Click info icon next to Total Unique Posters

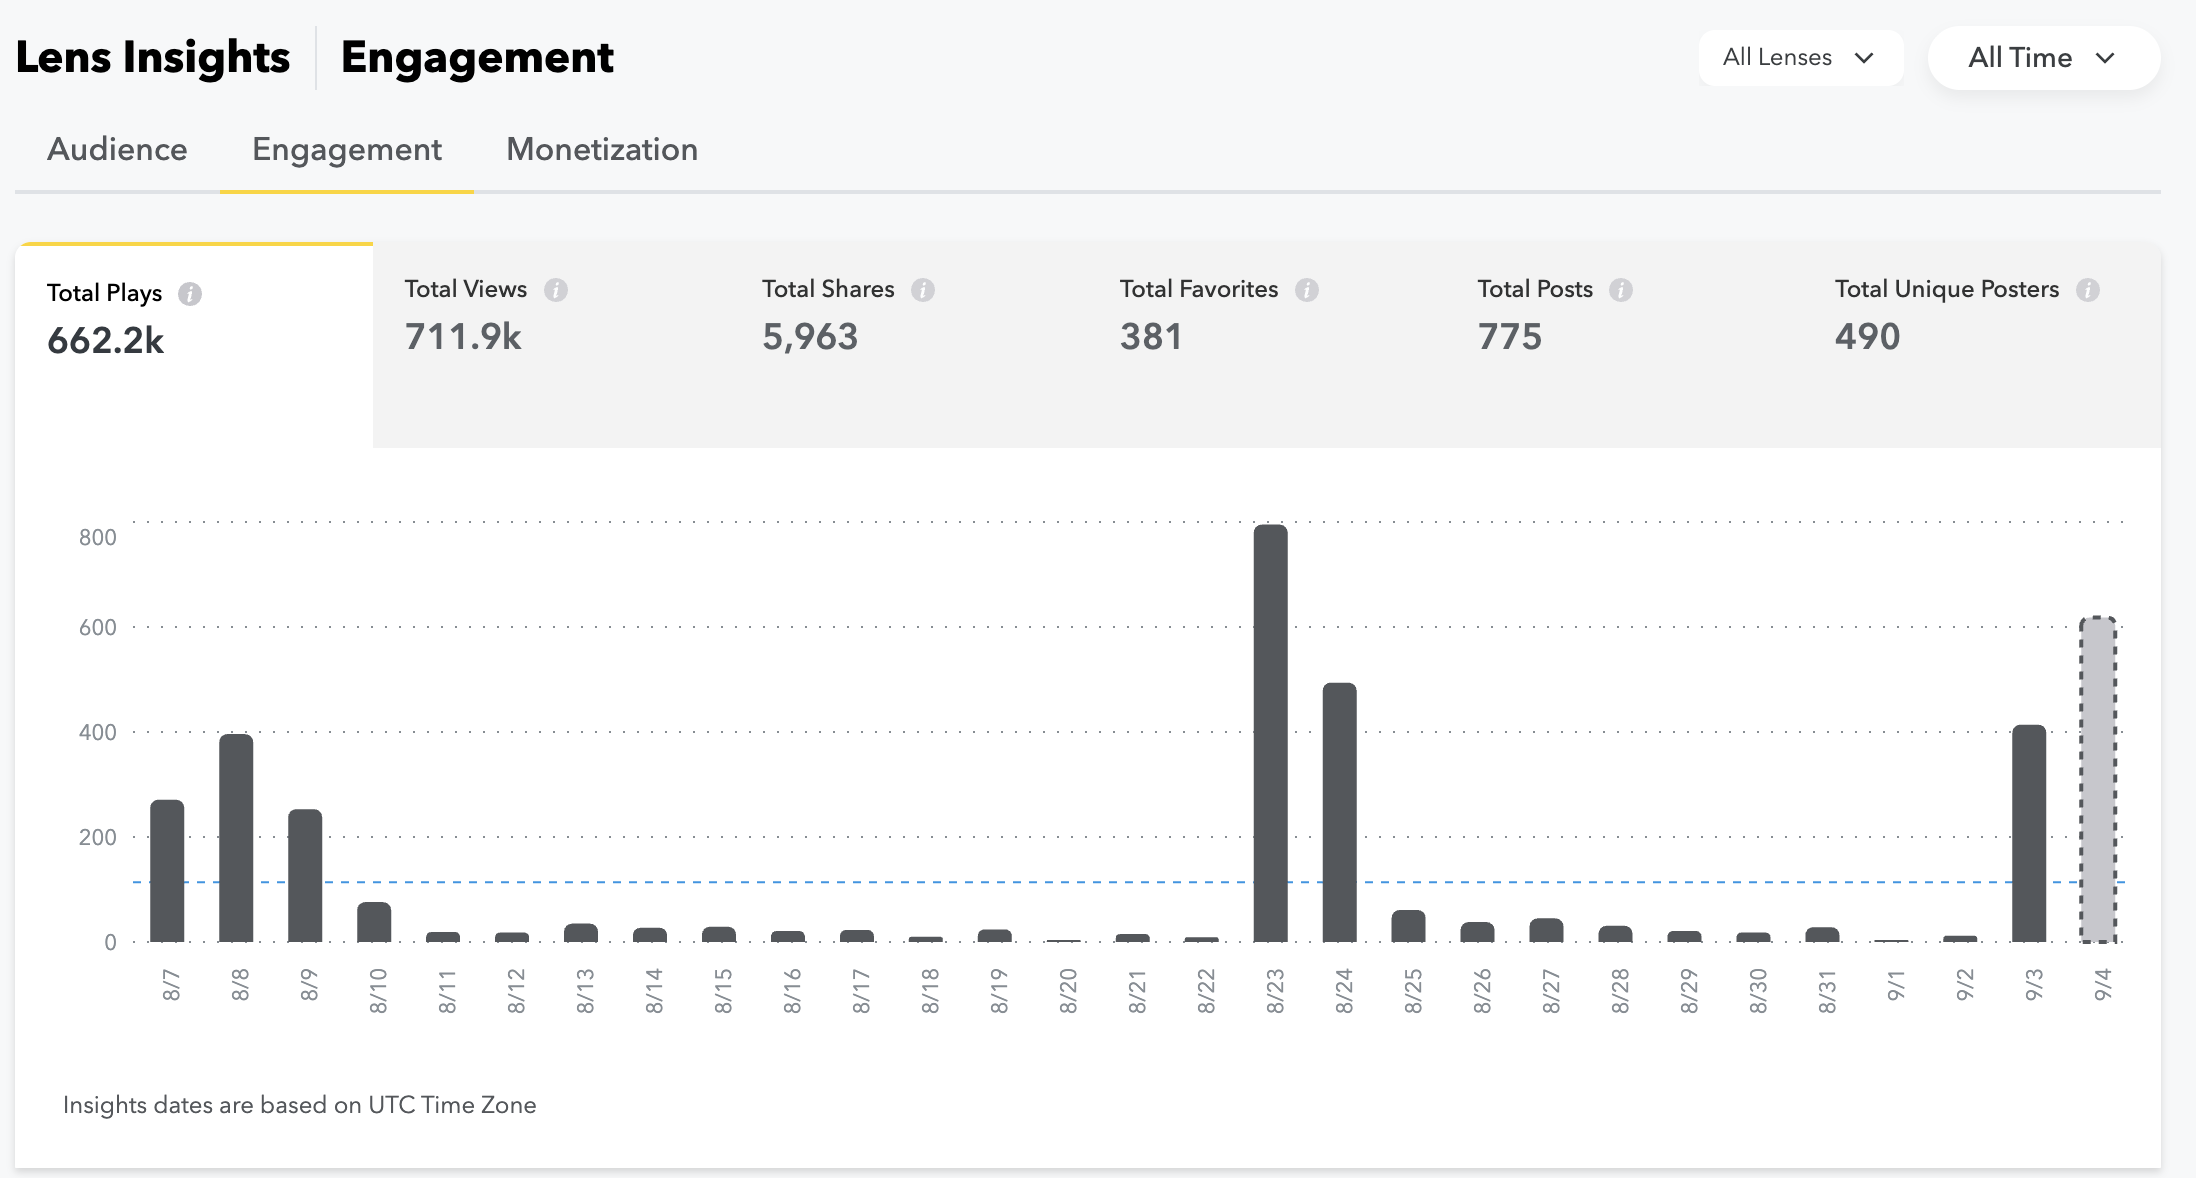point(2088,290)
